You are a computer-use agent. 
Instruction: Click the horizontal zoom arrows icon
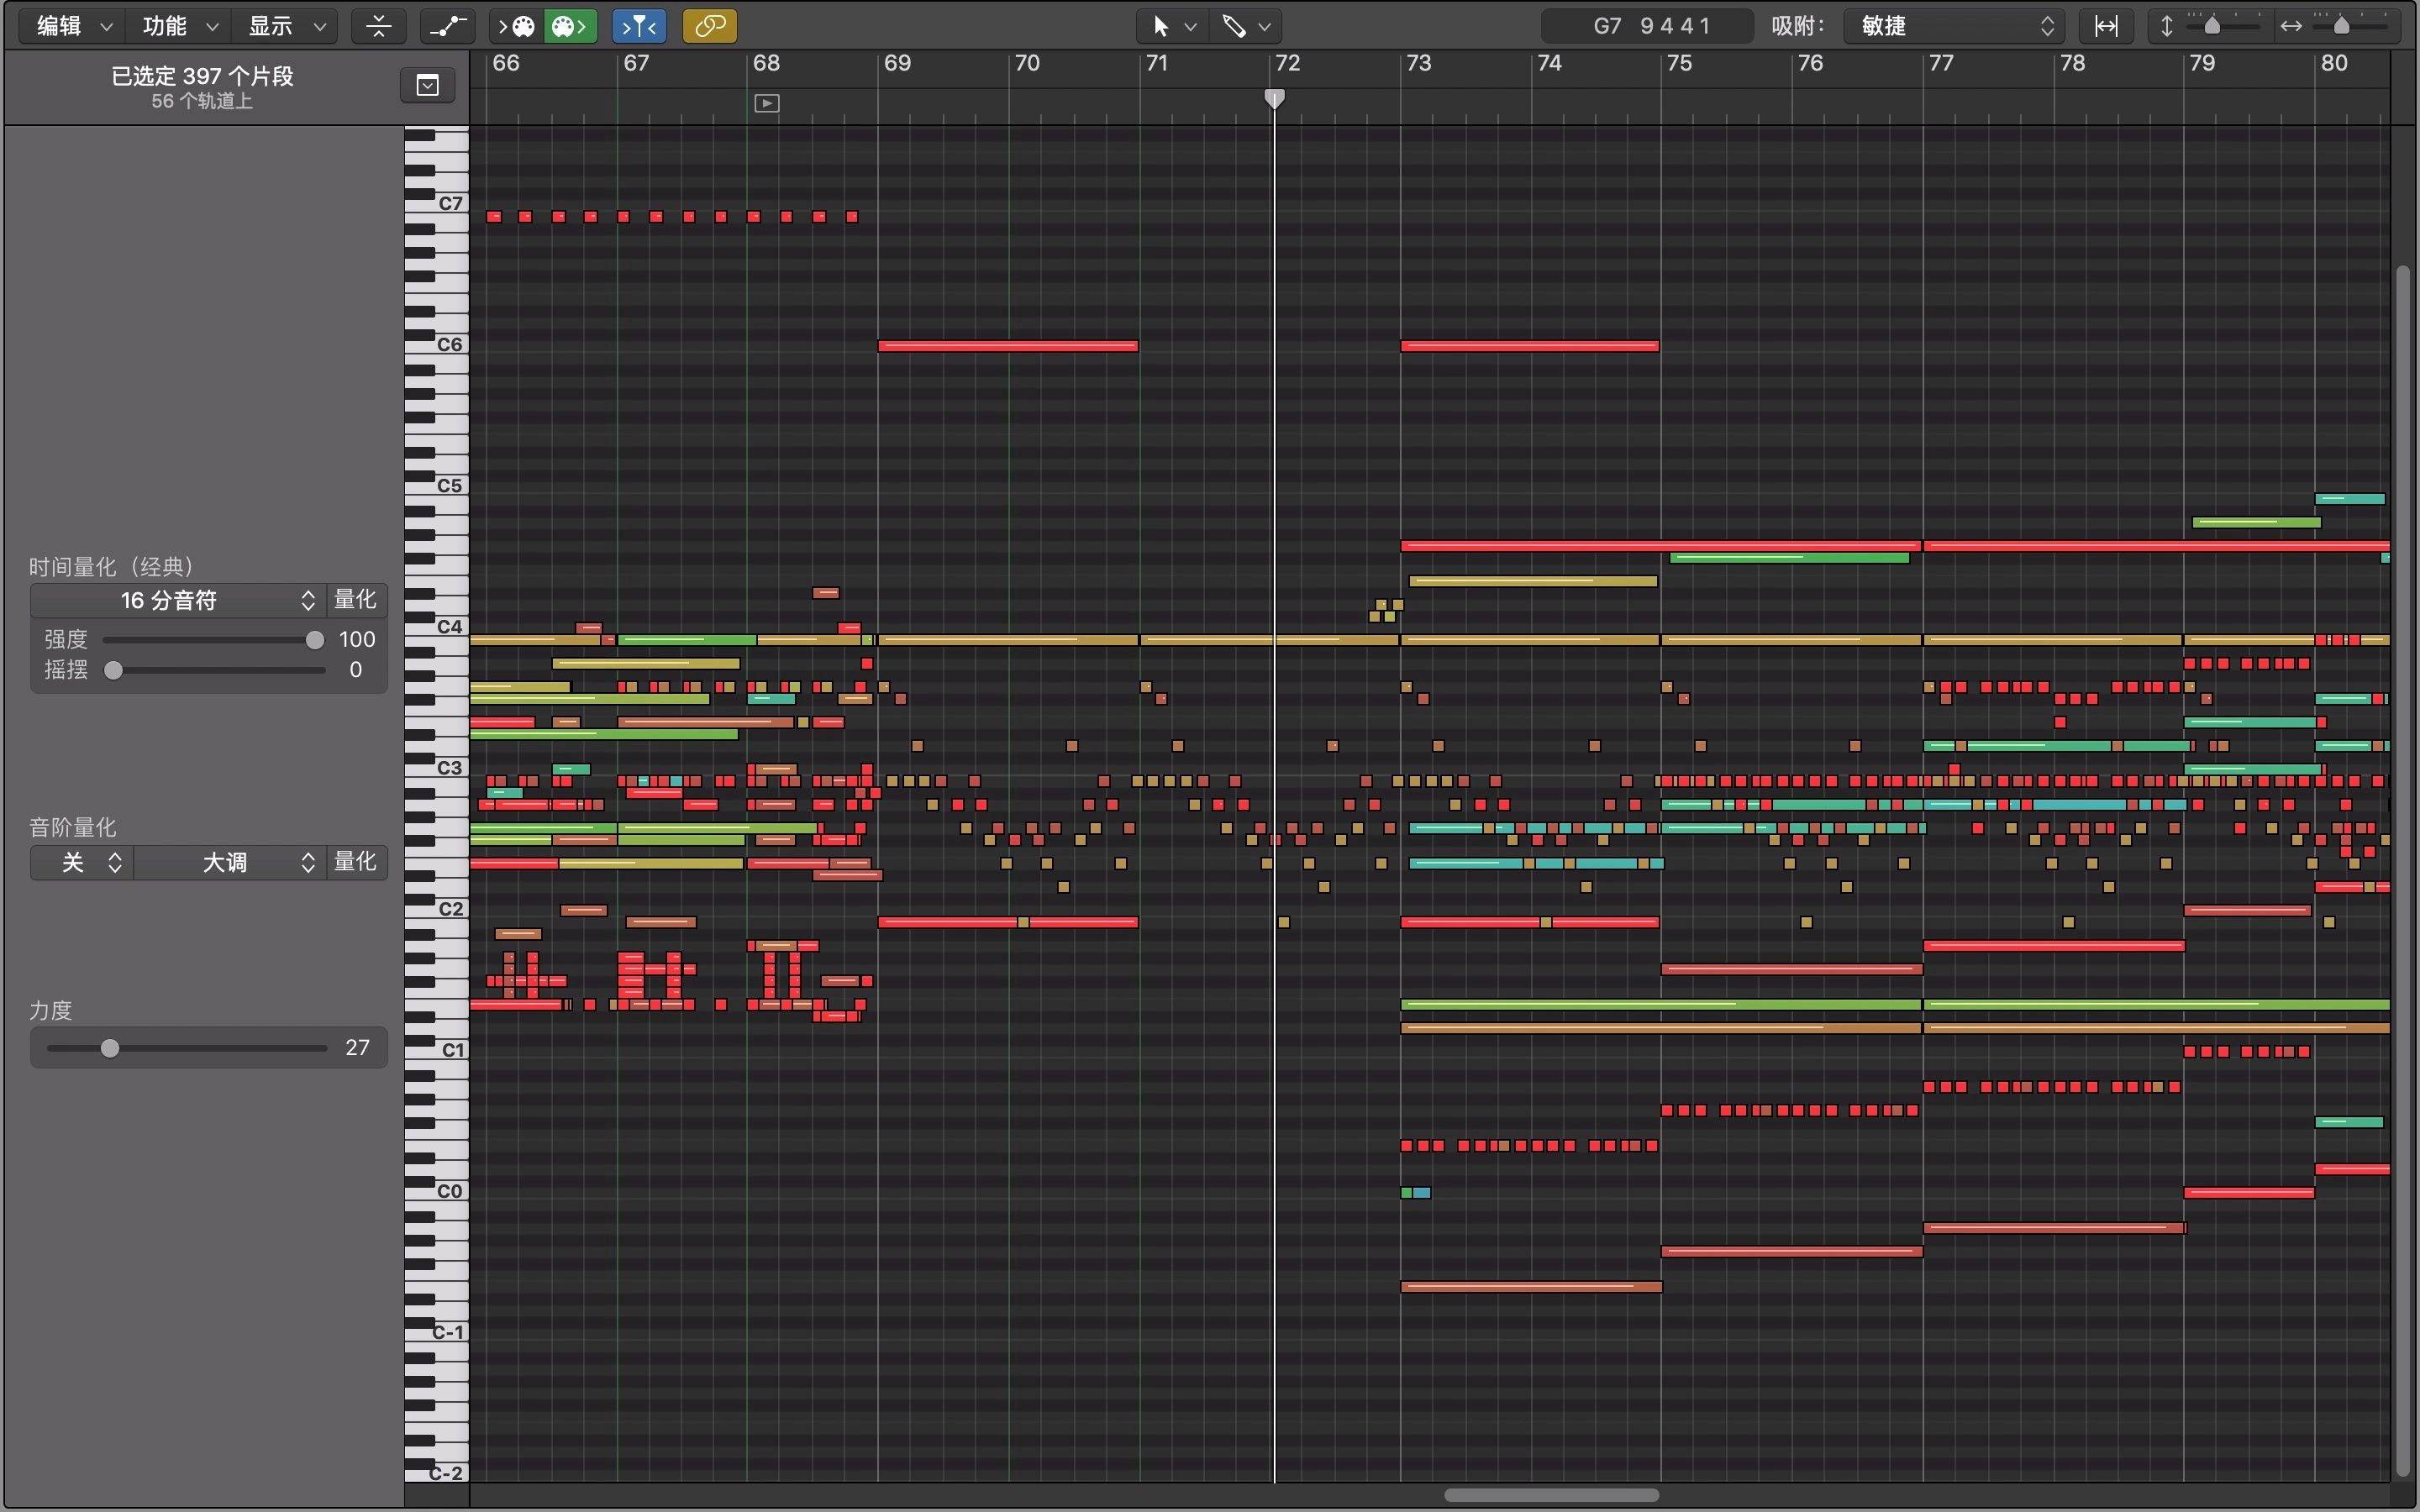pos(2291,26)
